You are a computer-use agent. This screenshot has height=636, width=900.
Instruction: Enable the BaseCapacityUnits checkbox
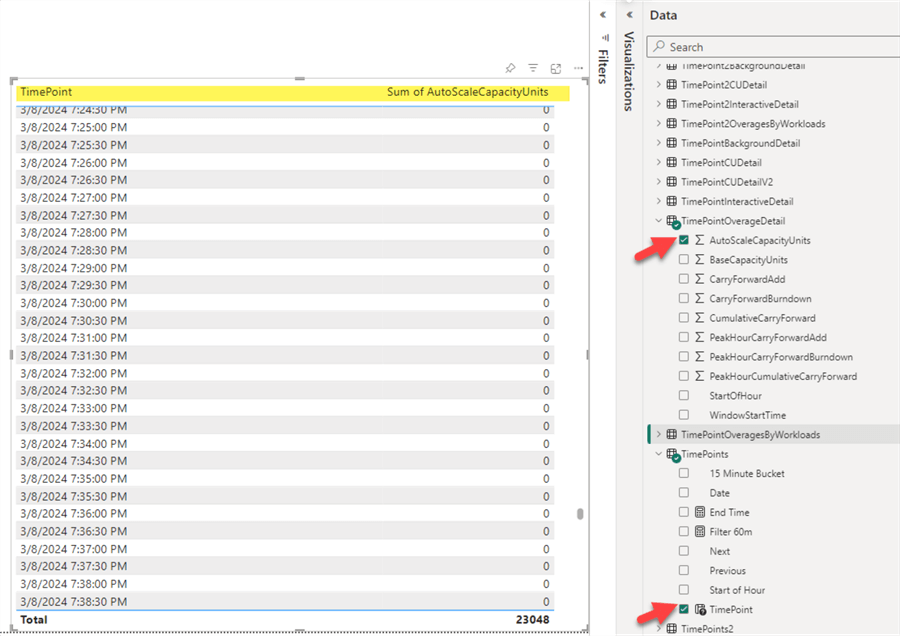685,259
